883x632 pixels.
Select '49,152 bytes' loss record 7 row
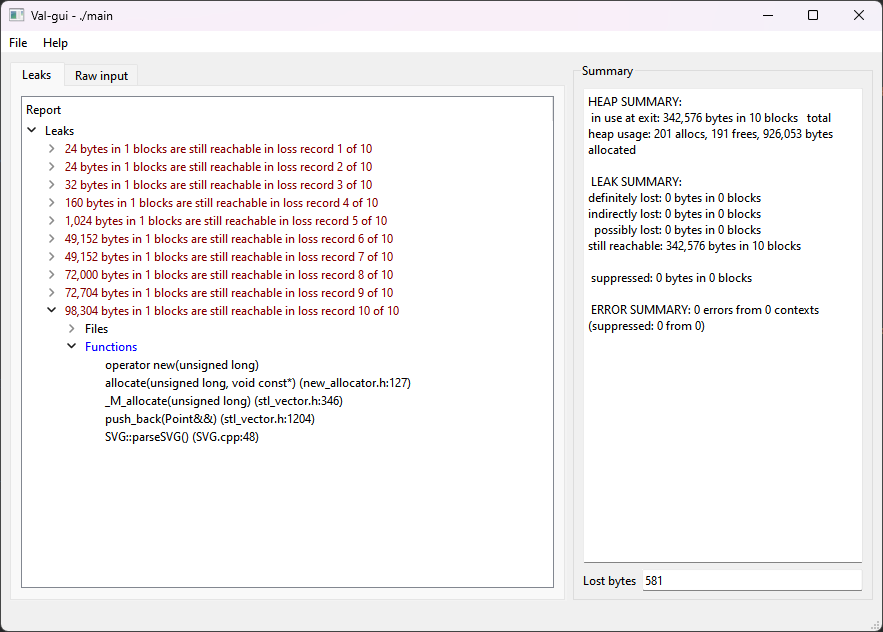(229, 257)
